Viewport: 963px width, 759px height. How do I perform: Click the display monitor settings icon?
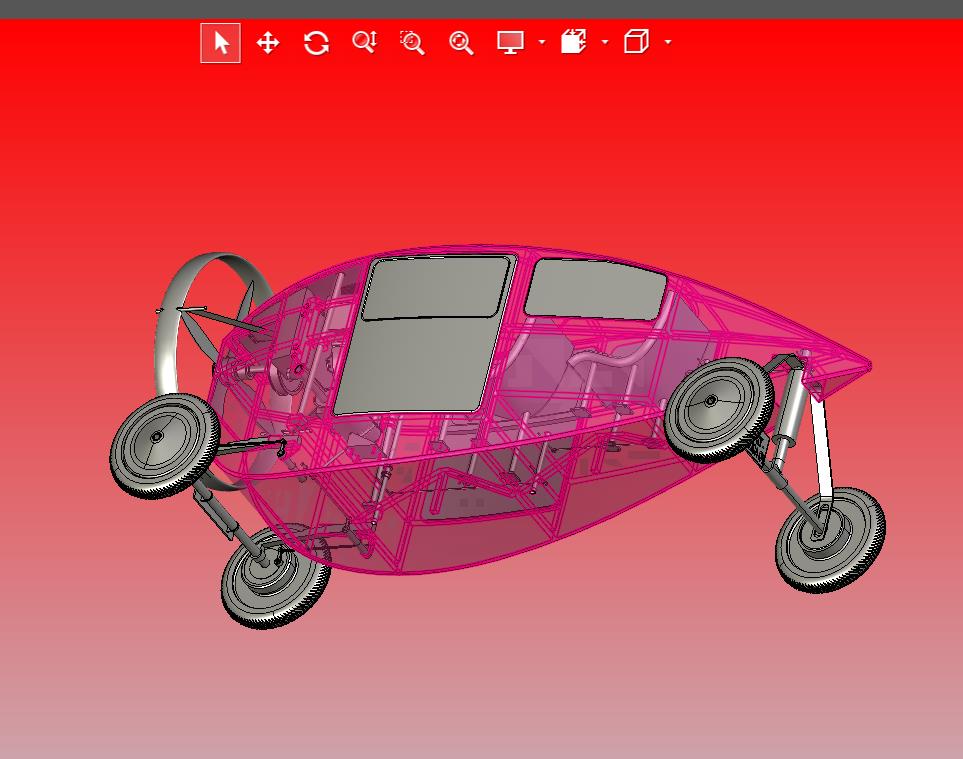click(x=510, y=42)
